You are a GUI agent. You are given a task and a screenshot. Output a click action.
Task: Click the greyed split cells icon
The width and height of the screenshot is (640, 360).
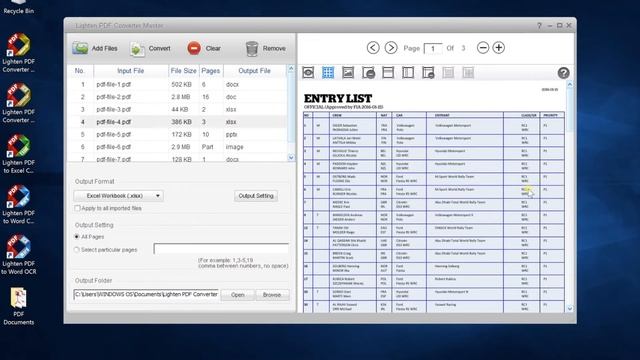(x=468, y=73)
